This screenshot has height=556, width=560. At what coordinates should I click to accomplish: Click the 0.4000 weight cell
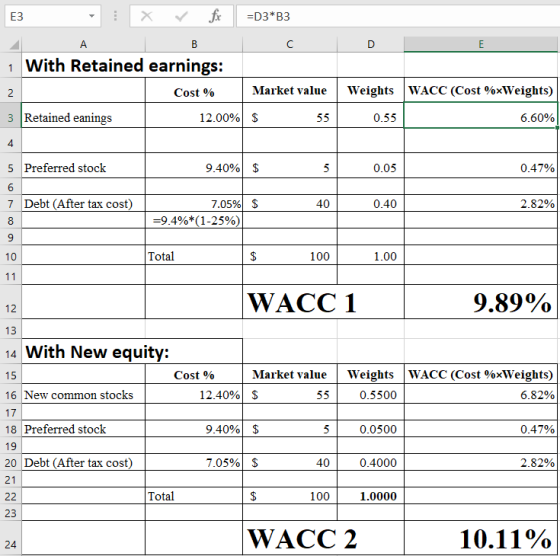371,462
